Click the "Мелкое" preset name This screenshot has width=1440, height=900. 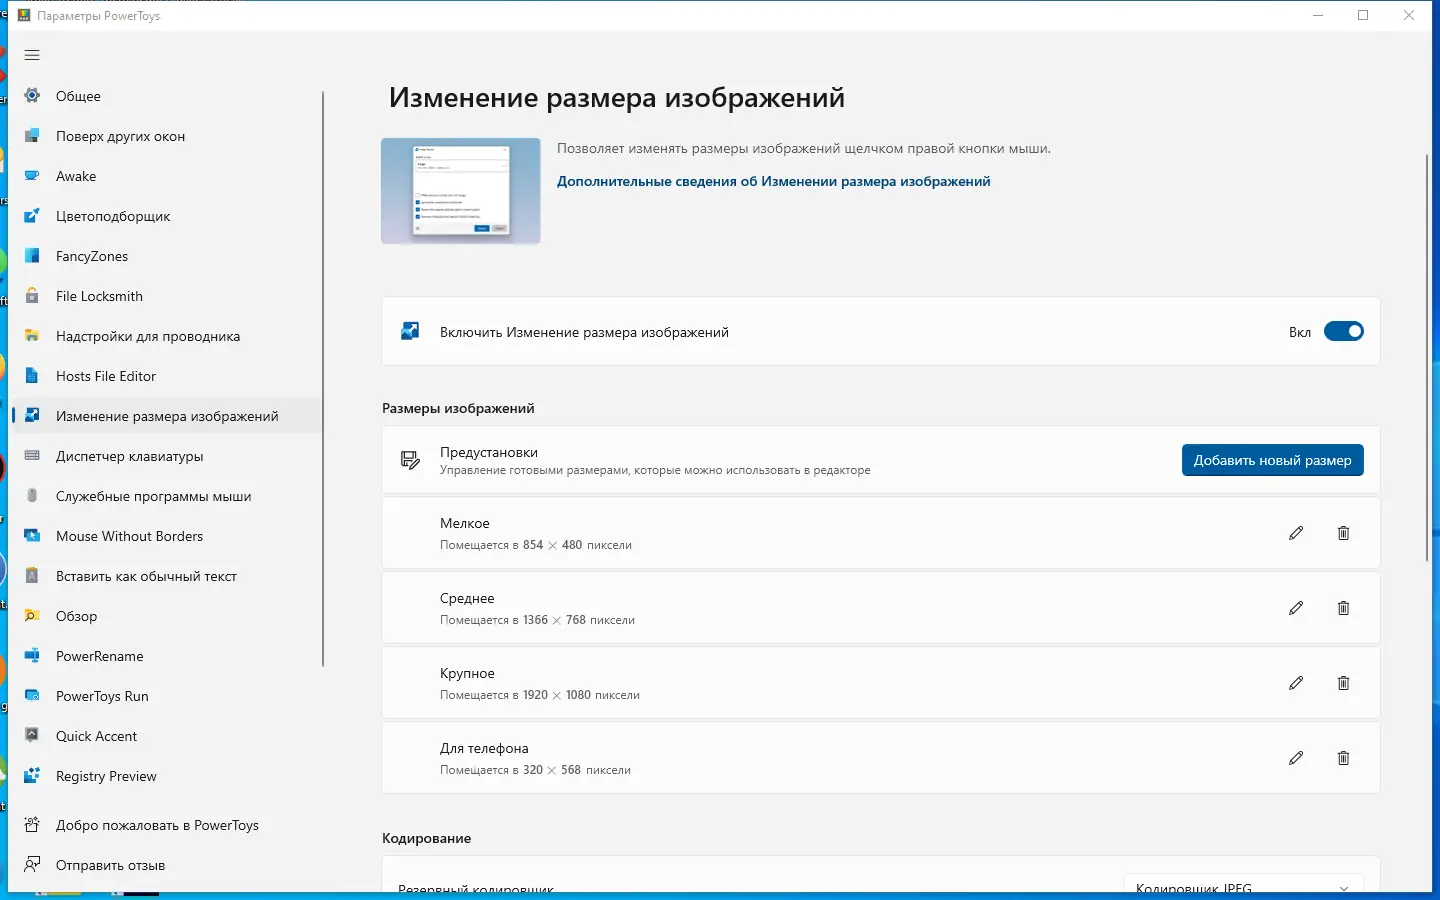(465, 523)
